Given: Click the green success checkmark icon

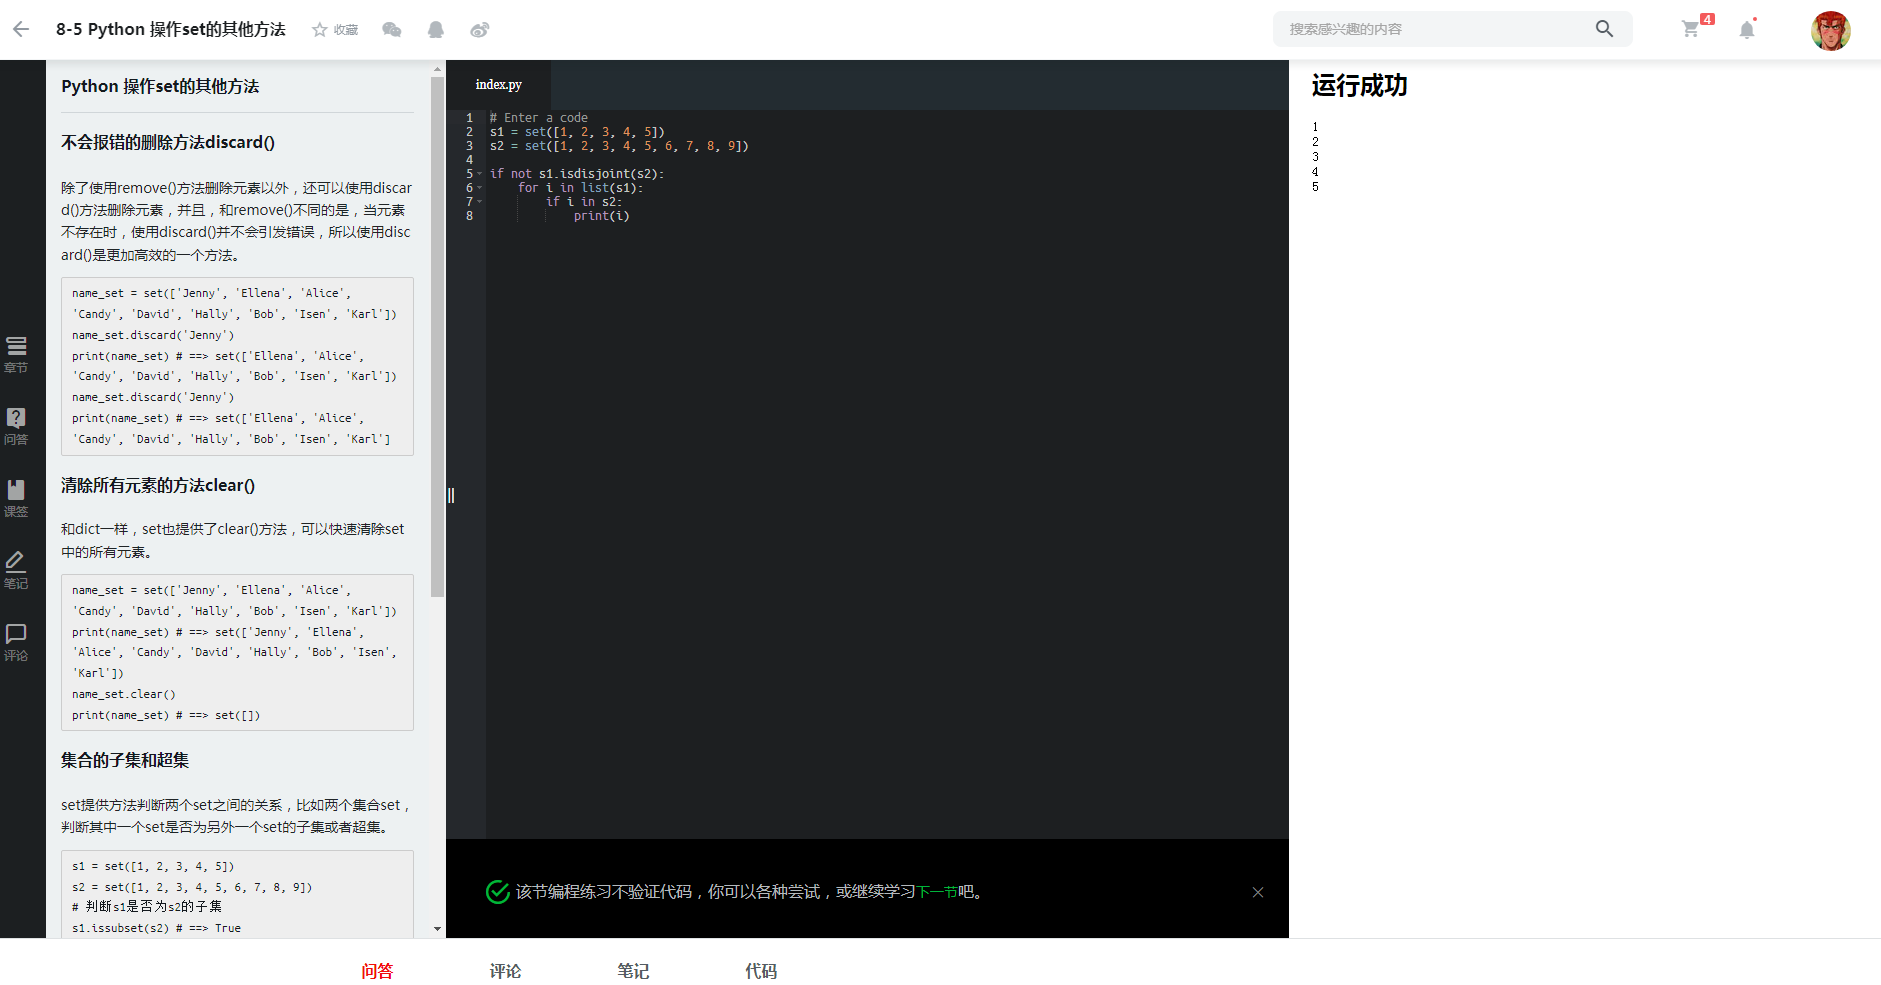Looking at the screenshot, I should click(x=497, y=891).
